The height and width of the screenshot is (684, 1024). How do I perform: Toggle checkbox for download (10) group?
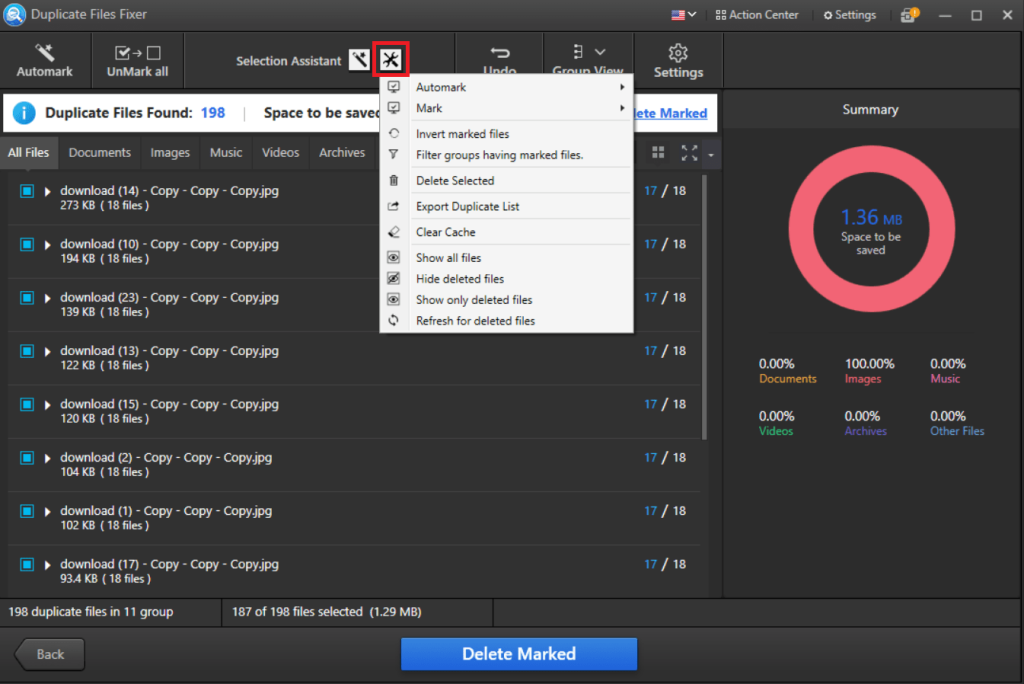click(27, 244)
